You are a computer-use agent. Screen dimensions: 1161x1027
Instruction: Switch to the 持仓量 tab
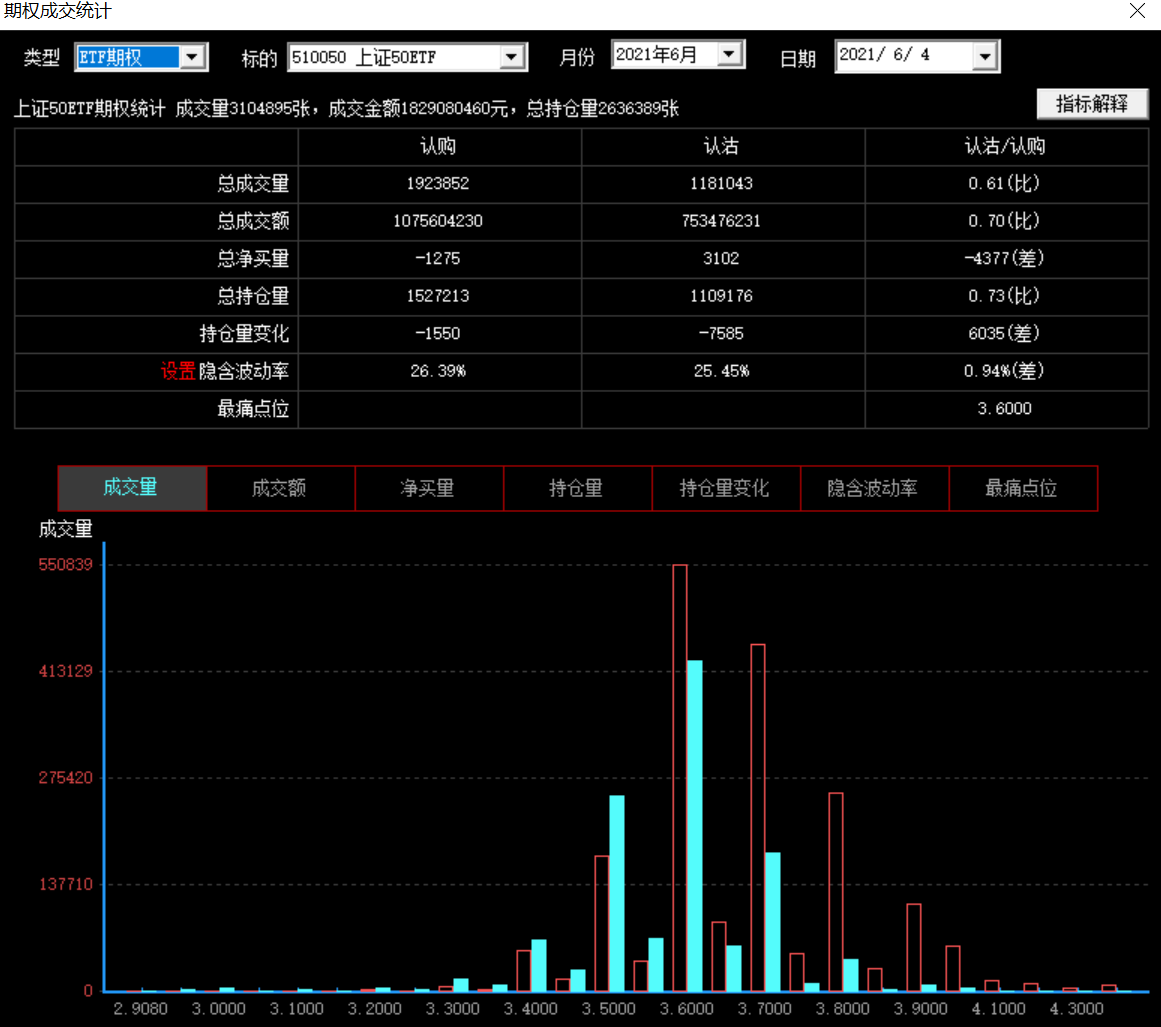pos(577,488)
